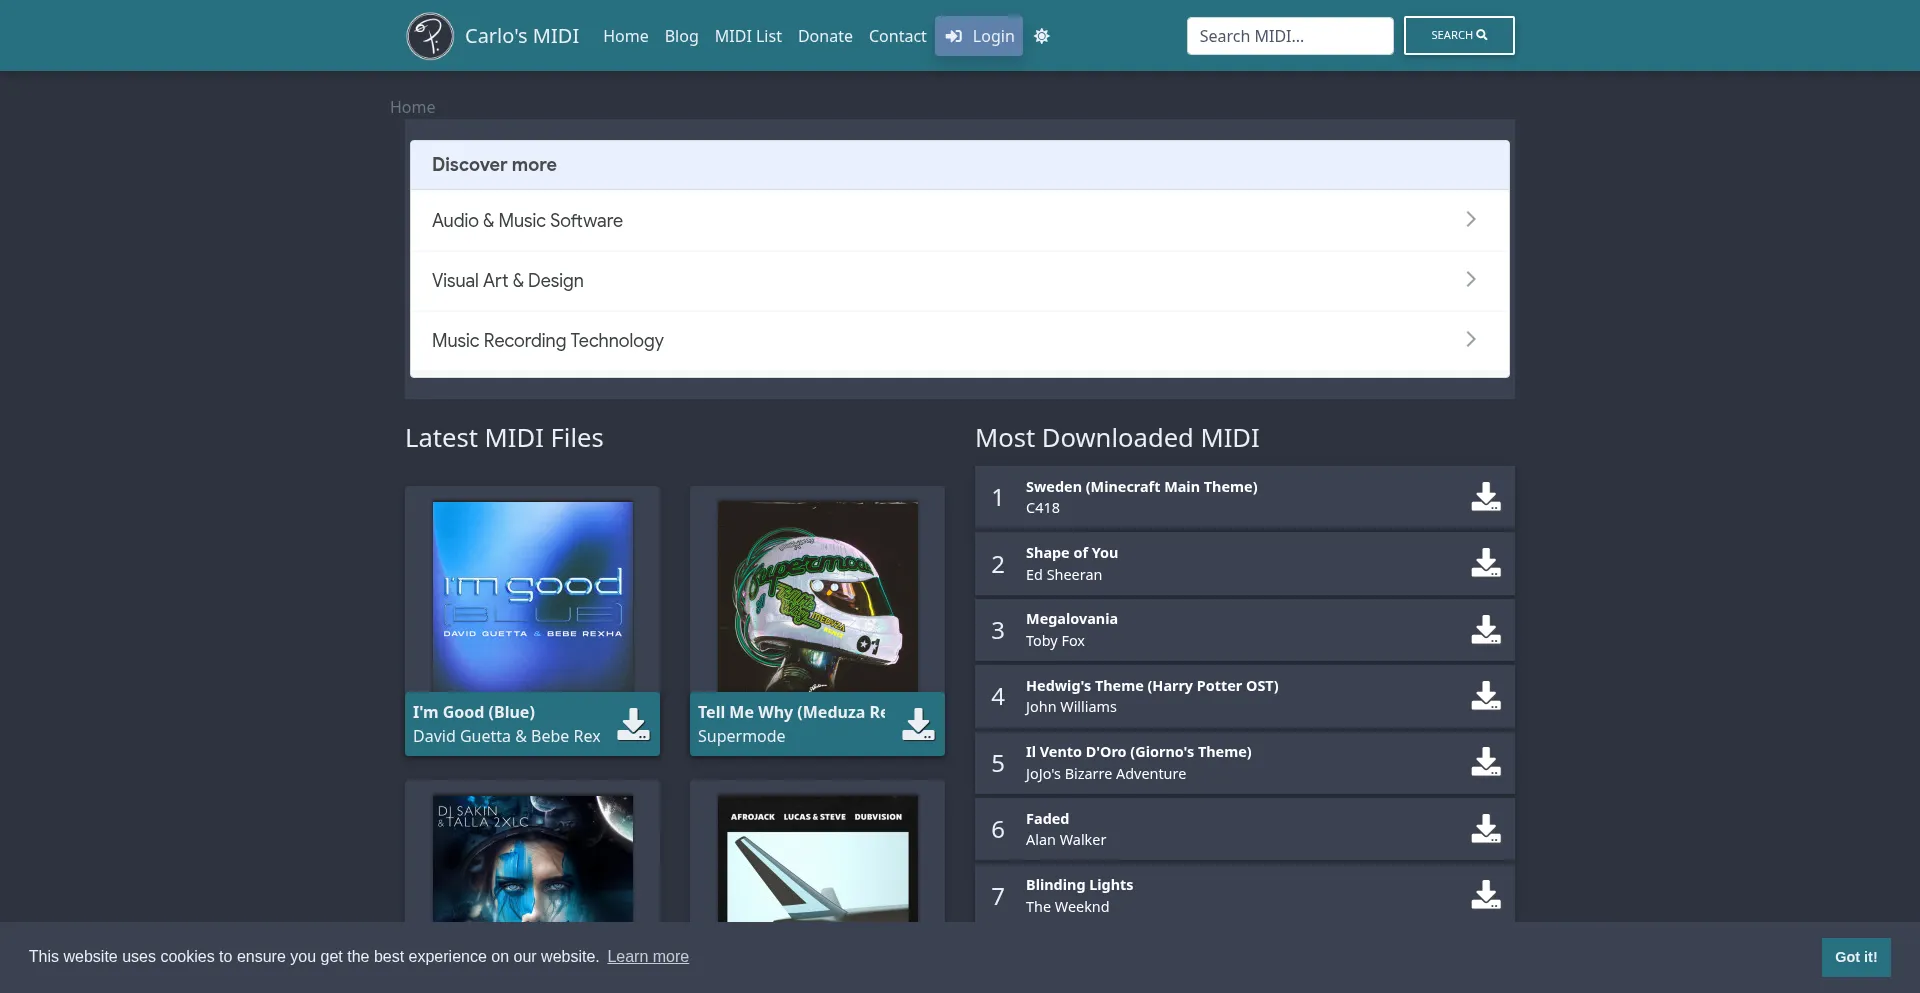Focus the Search MIDI input field
Viewport: 1920px width, 993px height.
1290,36
